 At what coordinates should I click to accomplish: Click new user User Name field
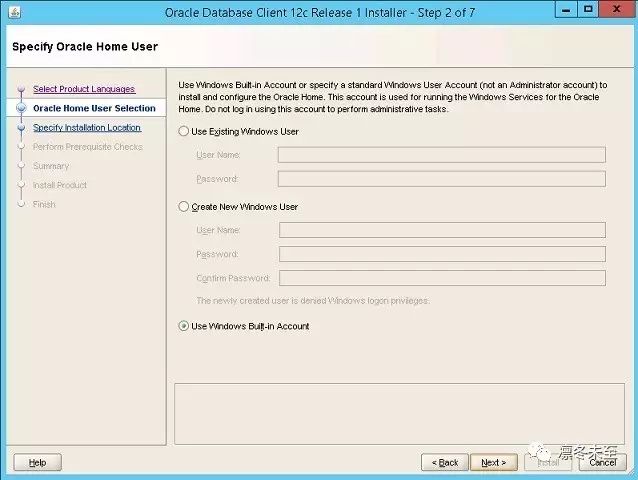[x=442, y=230]
